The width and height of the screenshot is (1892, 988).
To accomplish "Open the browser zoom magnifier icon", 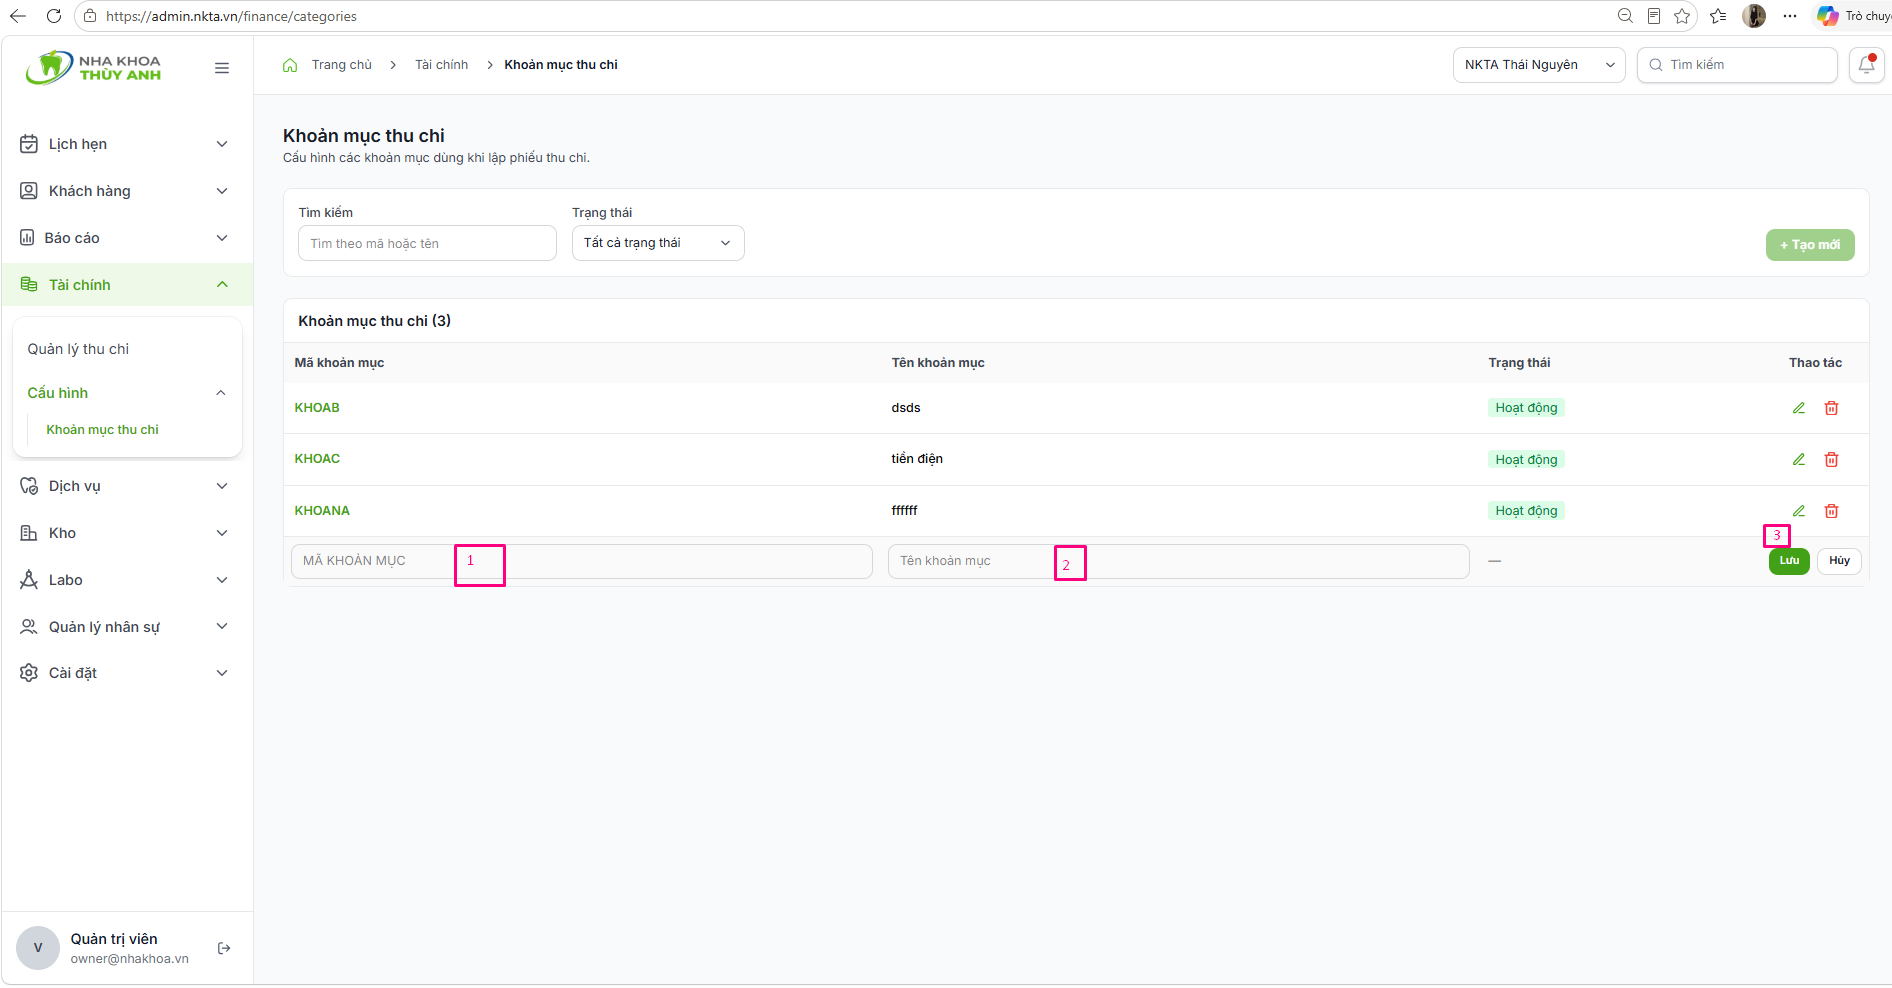I will pyautogui.click(x=1625, y=16).
